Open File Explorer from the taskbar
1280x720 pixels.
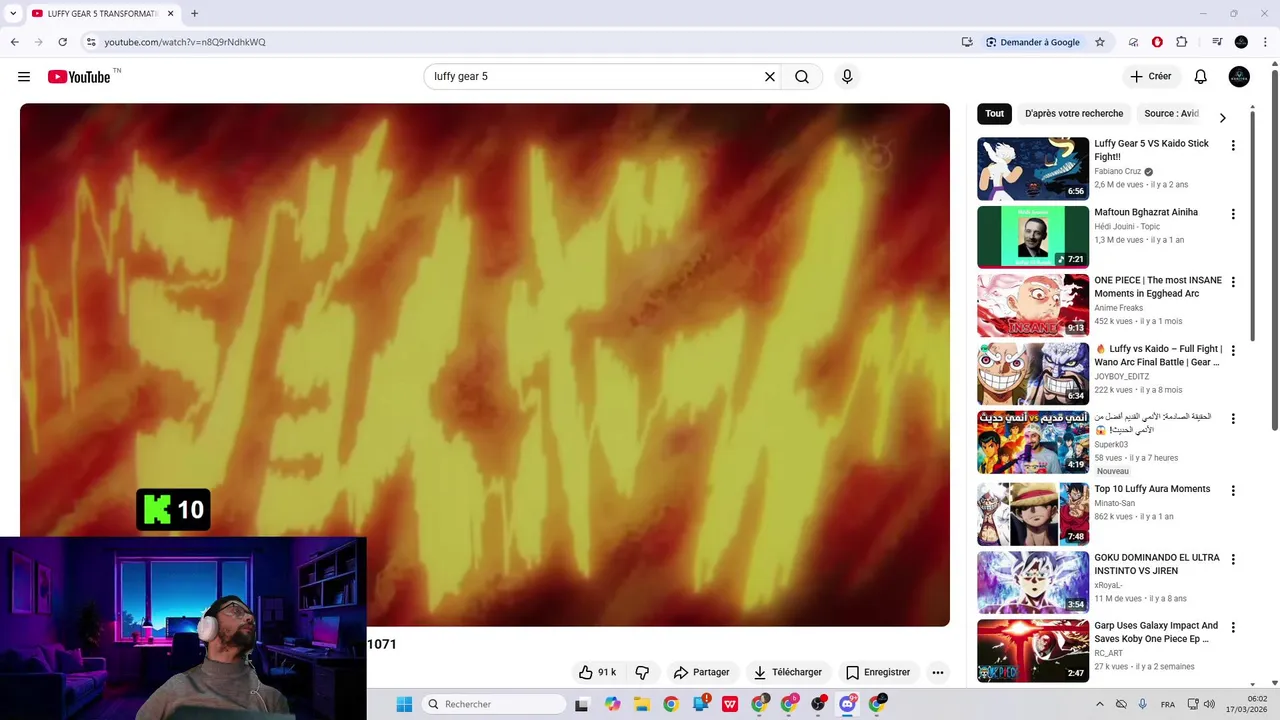click(641, 704)
